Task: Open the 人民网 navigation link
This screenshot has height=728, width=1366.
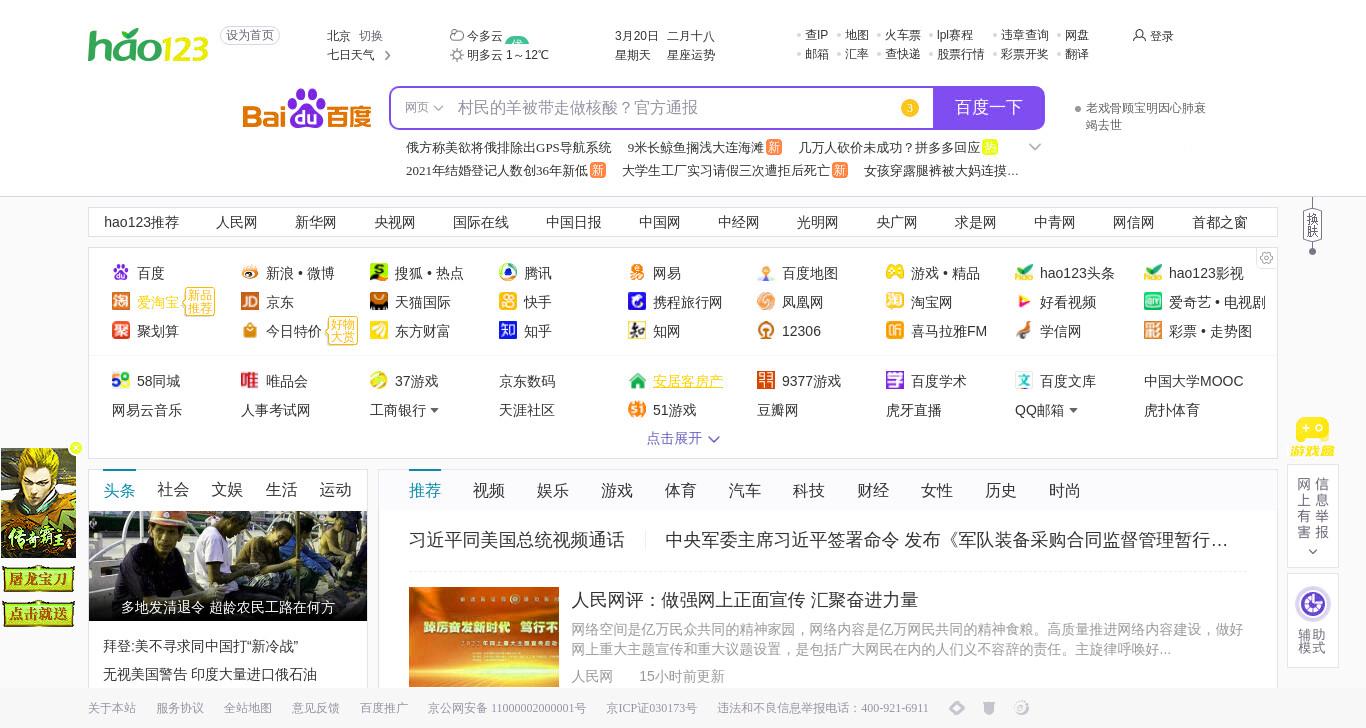Action: pyautogui.click(x=237, y=222)
